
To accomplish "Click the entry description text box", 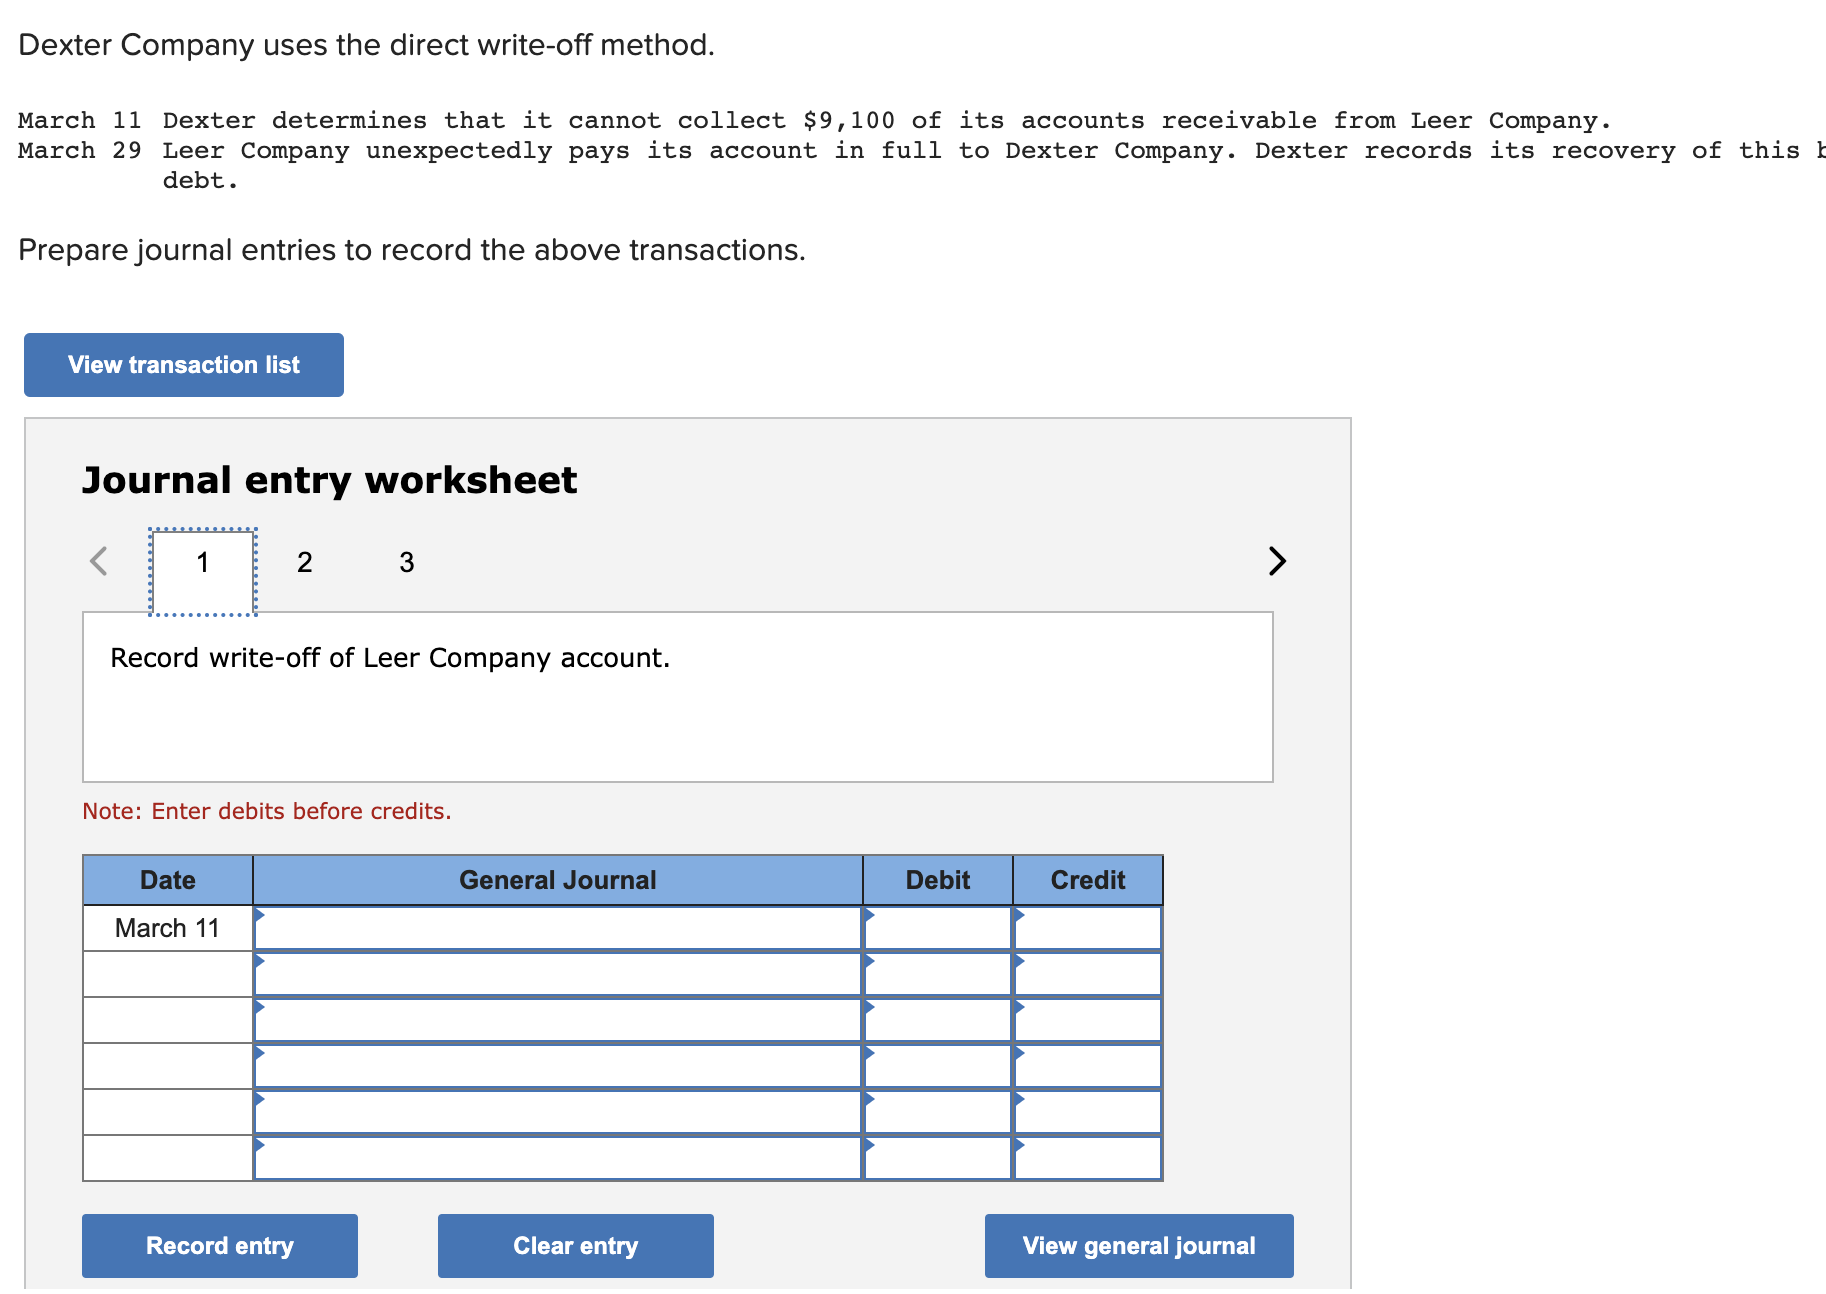I will coord(677,695).
